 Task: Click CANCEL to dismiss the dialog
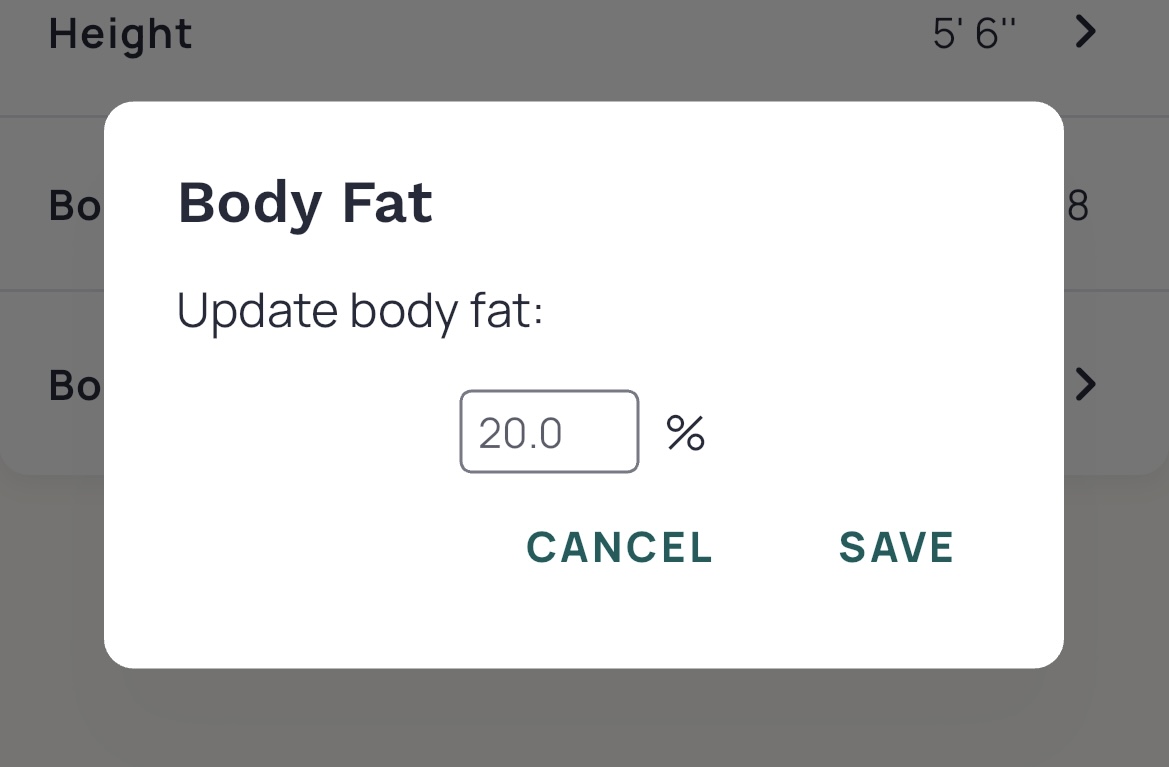point(619,546)
